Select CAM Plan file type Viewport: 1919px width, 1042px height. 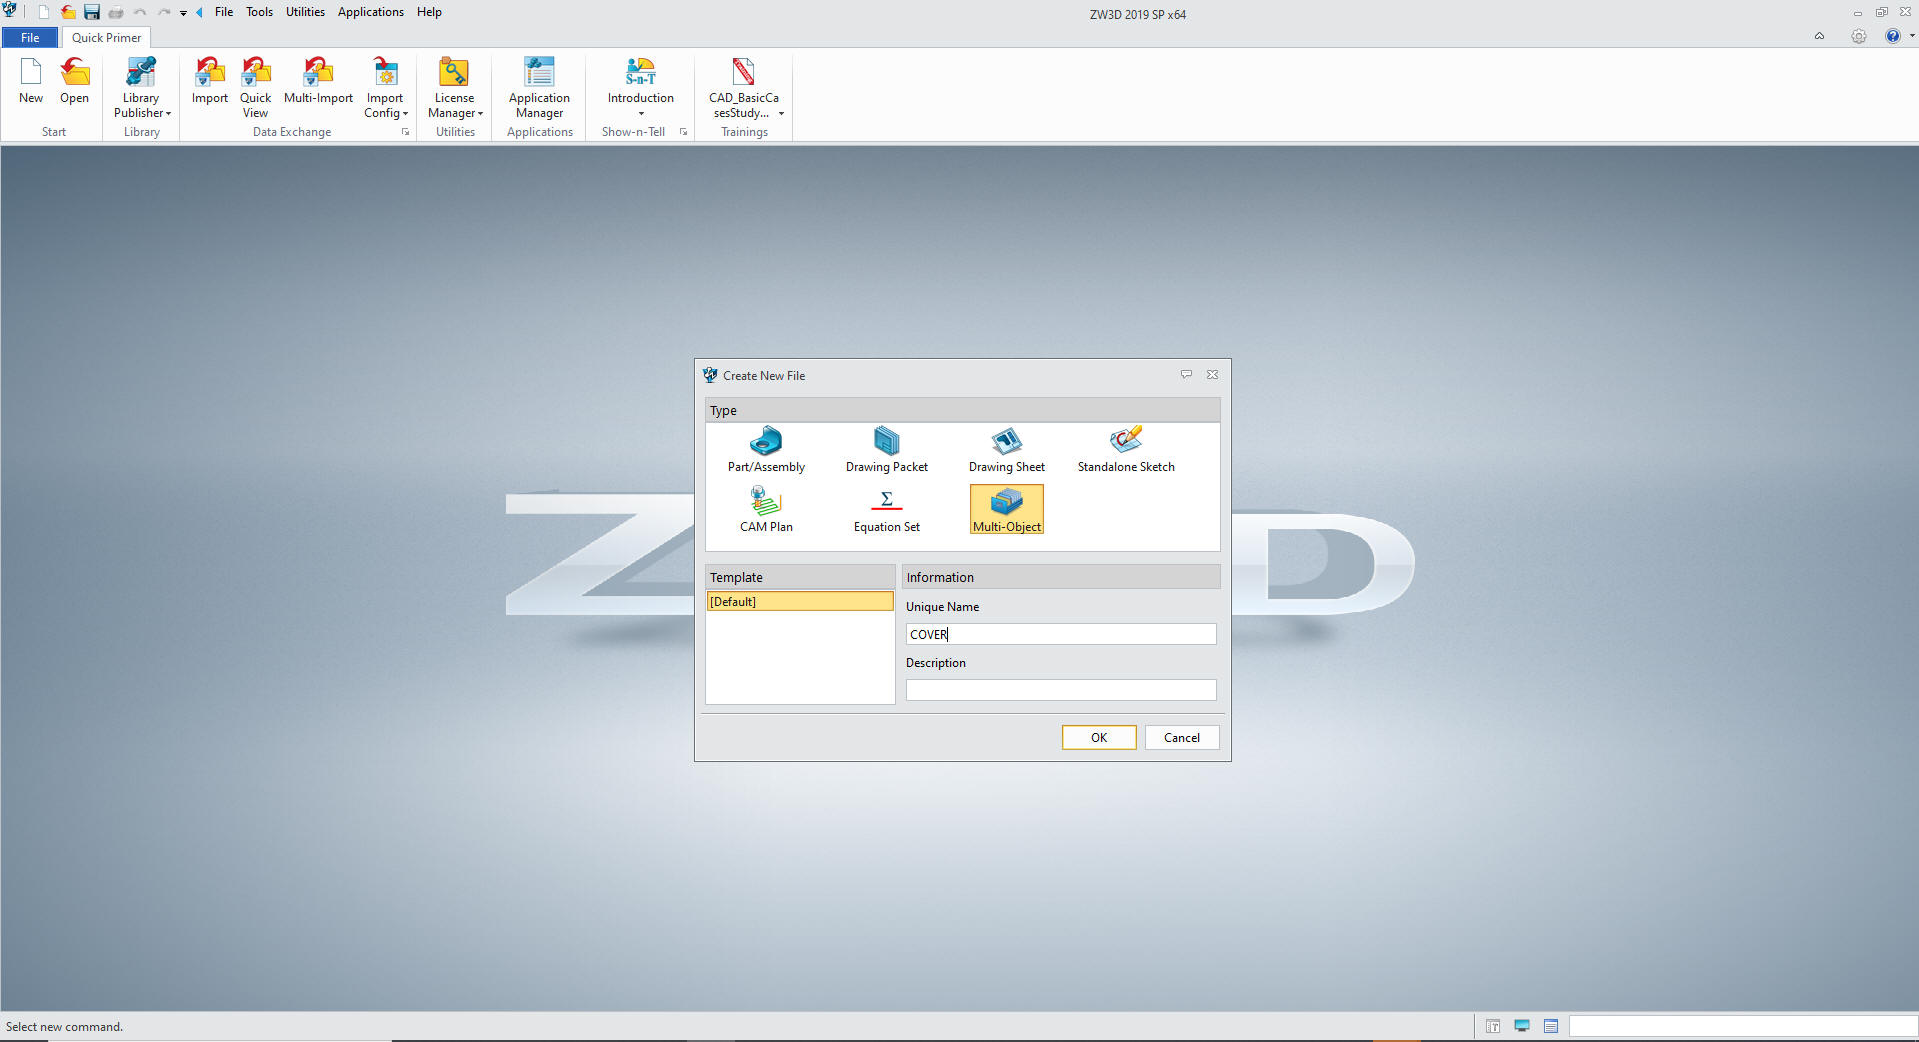(x=766, y=509)
